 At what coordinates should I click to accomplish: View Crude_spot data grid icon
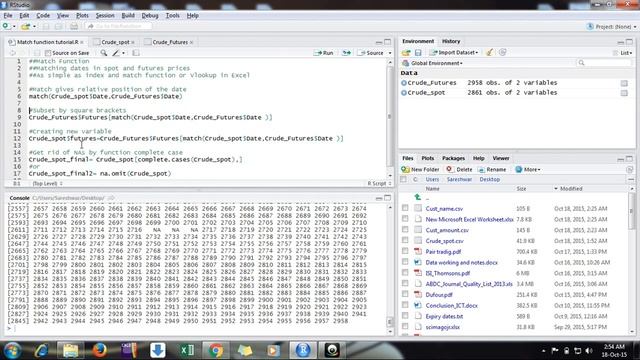624,93
